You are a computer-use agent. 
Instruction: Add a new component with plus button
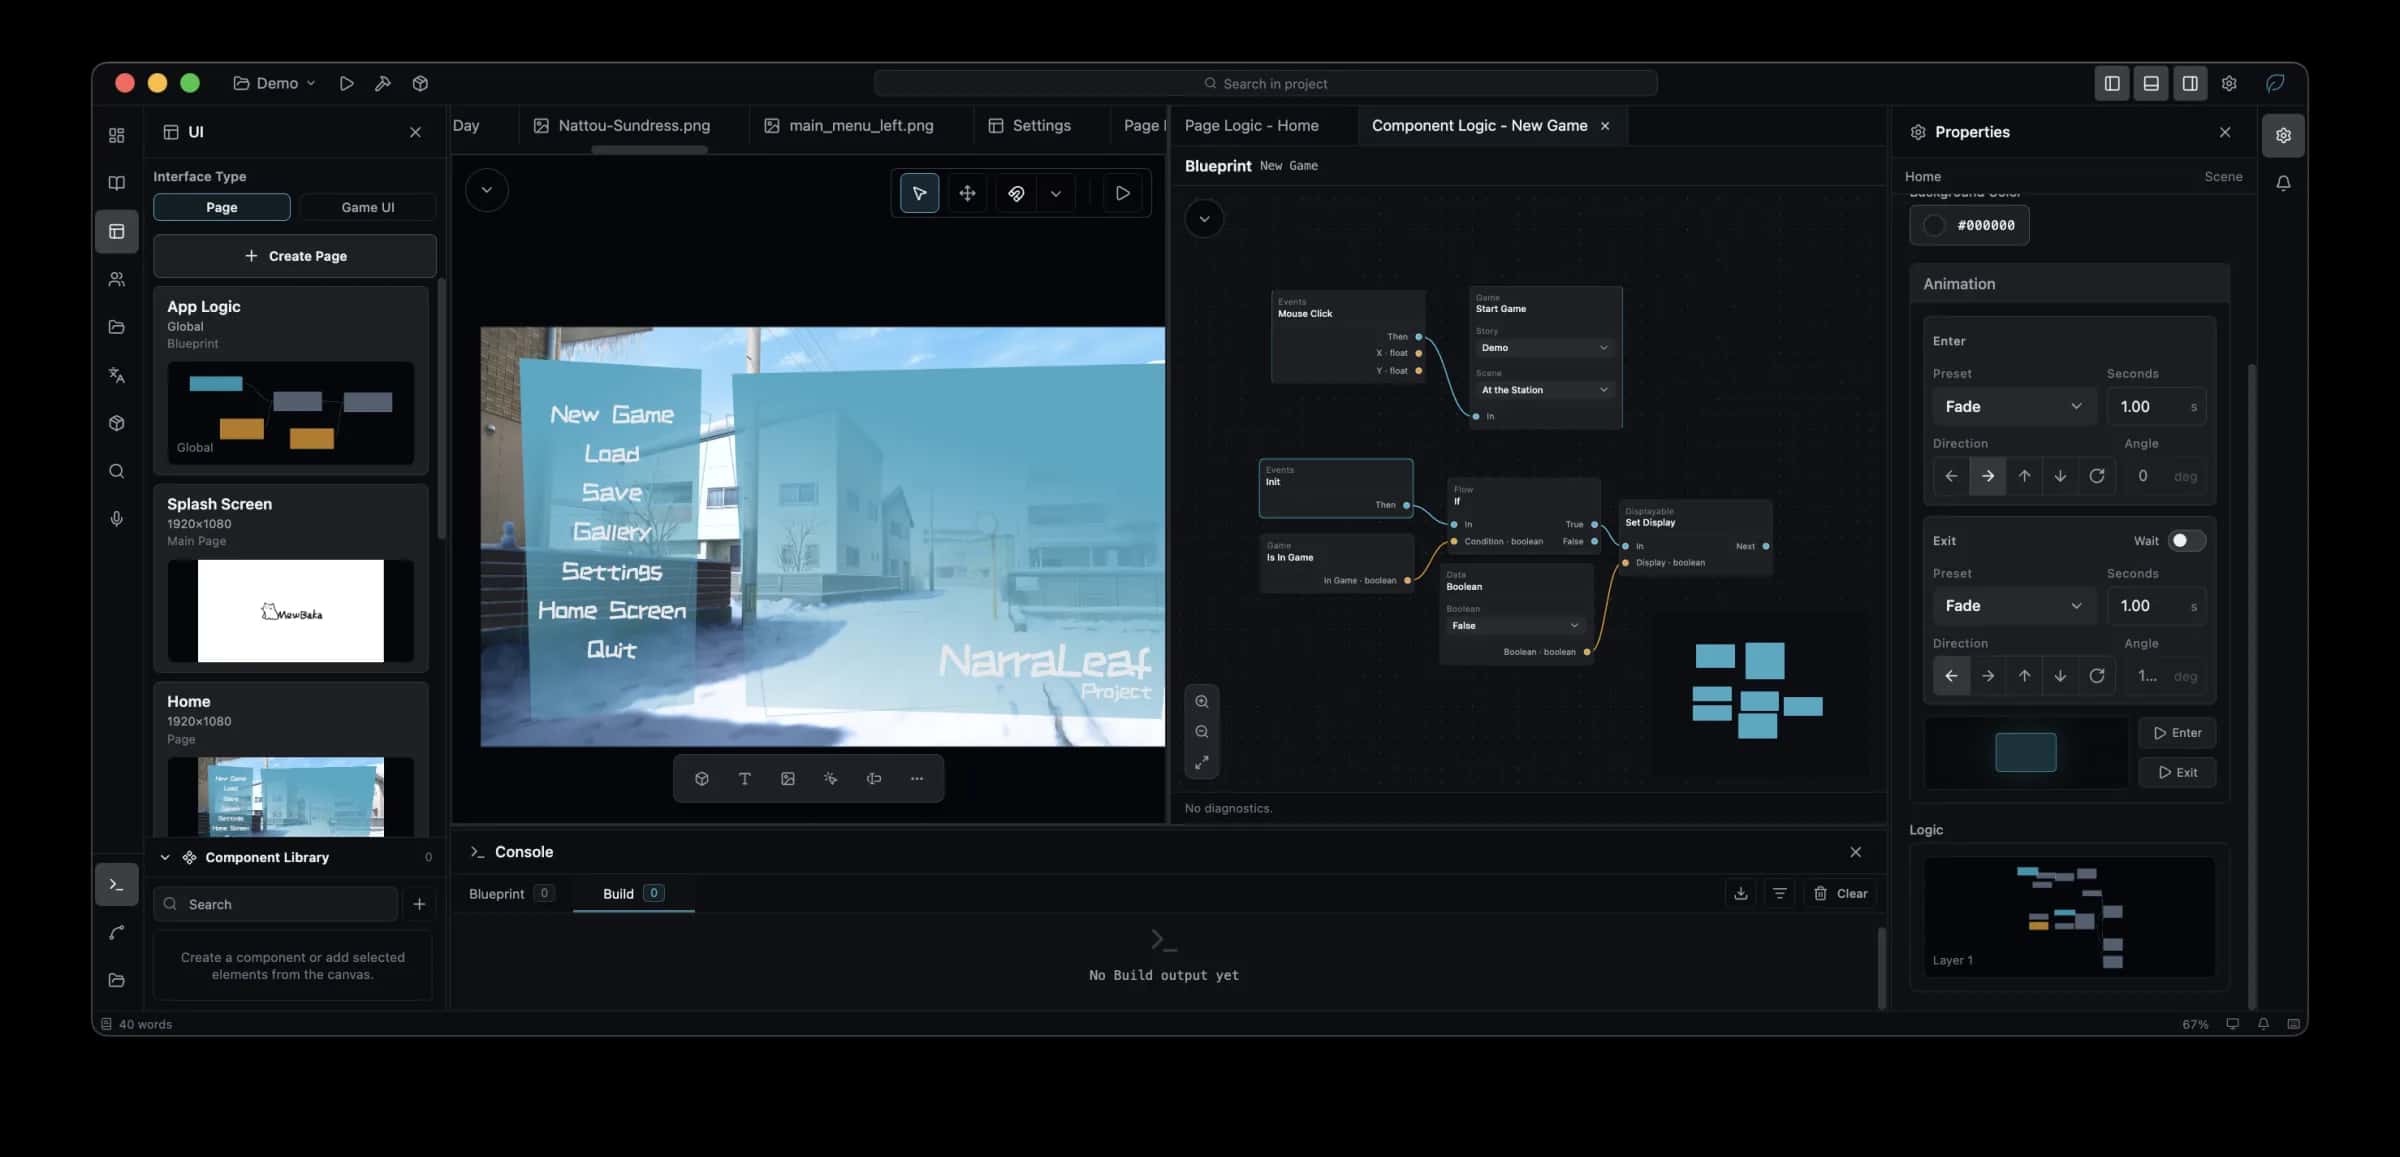coord(419,904)
